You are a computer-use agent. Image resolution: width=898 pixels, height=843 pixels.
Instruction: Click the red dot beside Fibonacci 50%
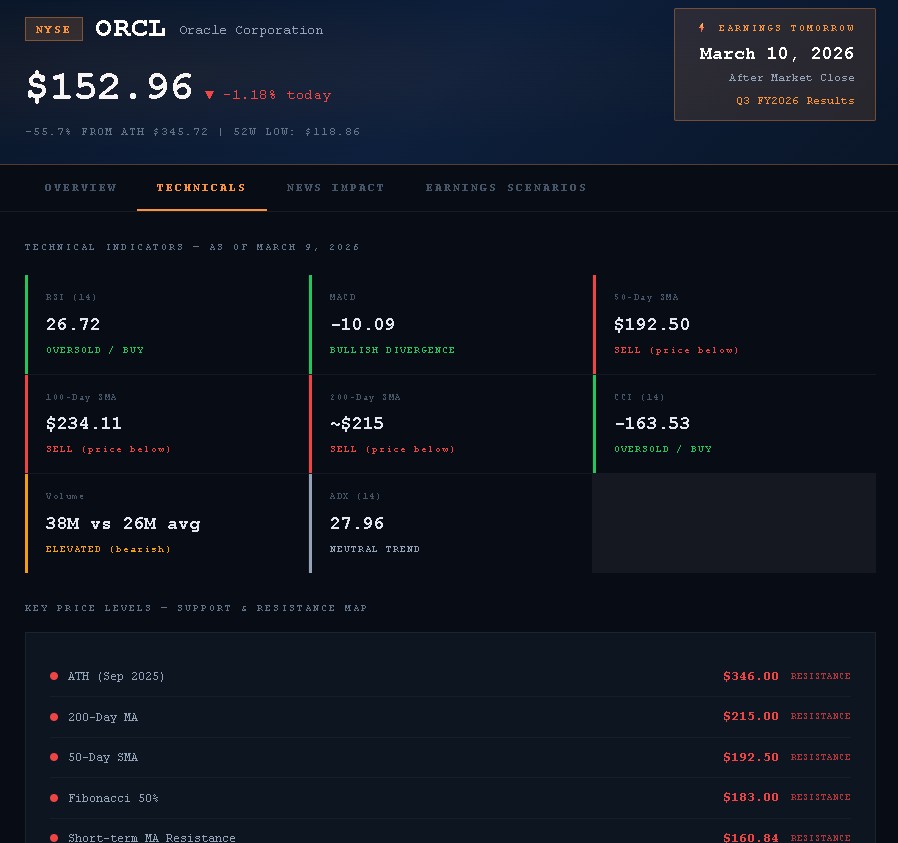click(54, 798)
